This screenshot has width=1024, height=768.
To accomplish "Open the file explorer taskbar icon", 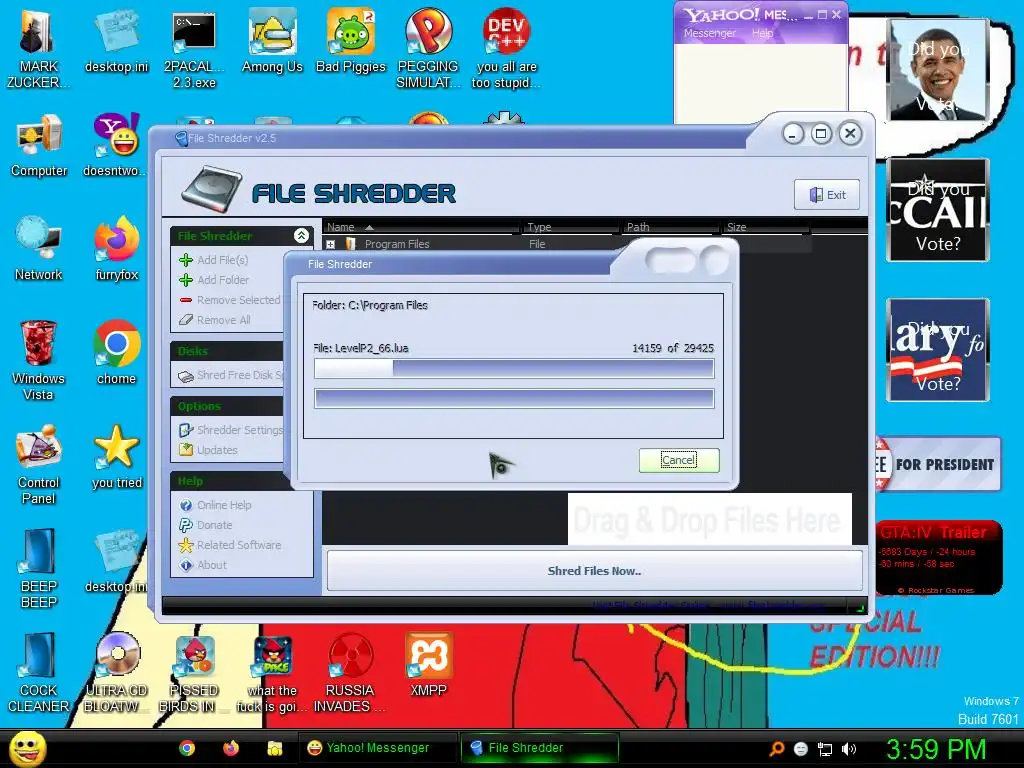I will 274,748.
